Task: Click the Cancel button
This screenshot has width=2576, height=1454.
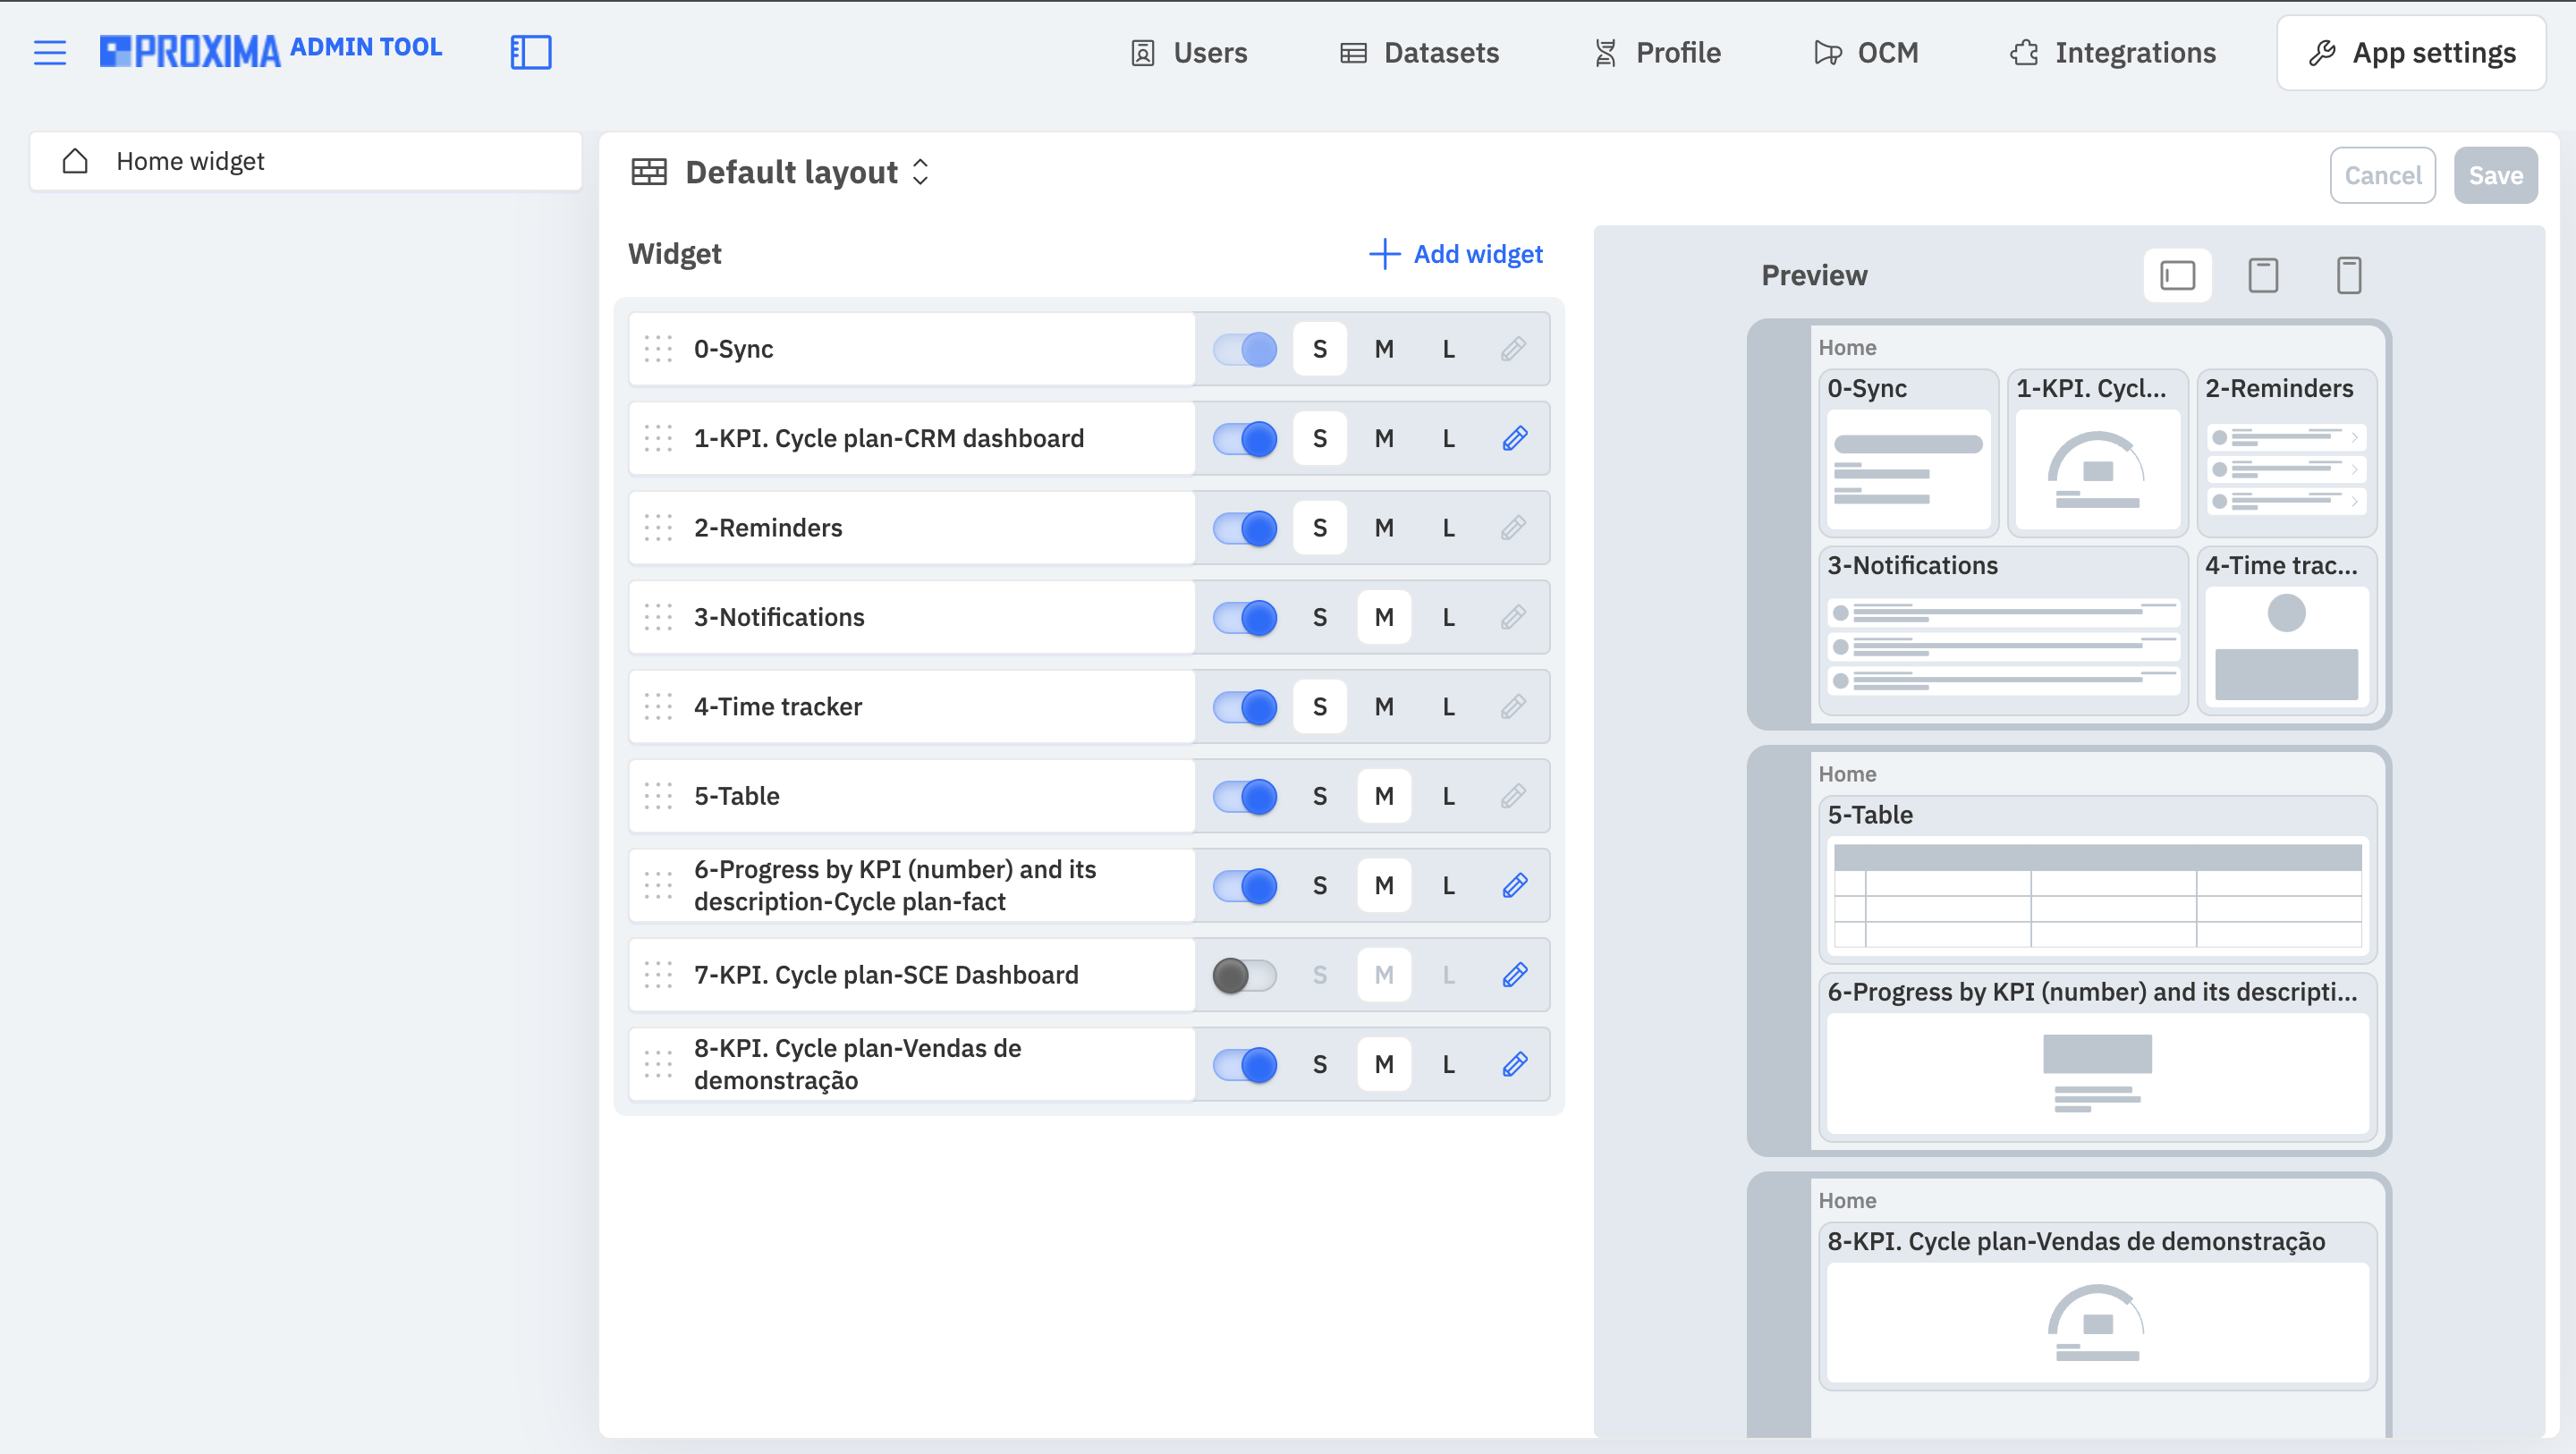Action: (x=2382, y=175)
